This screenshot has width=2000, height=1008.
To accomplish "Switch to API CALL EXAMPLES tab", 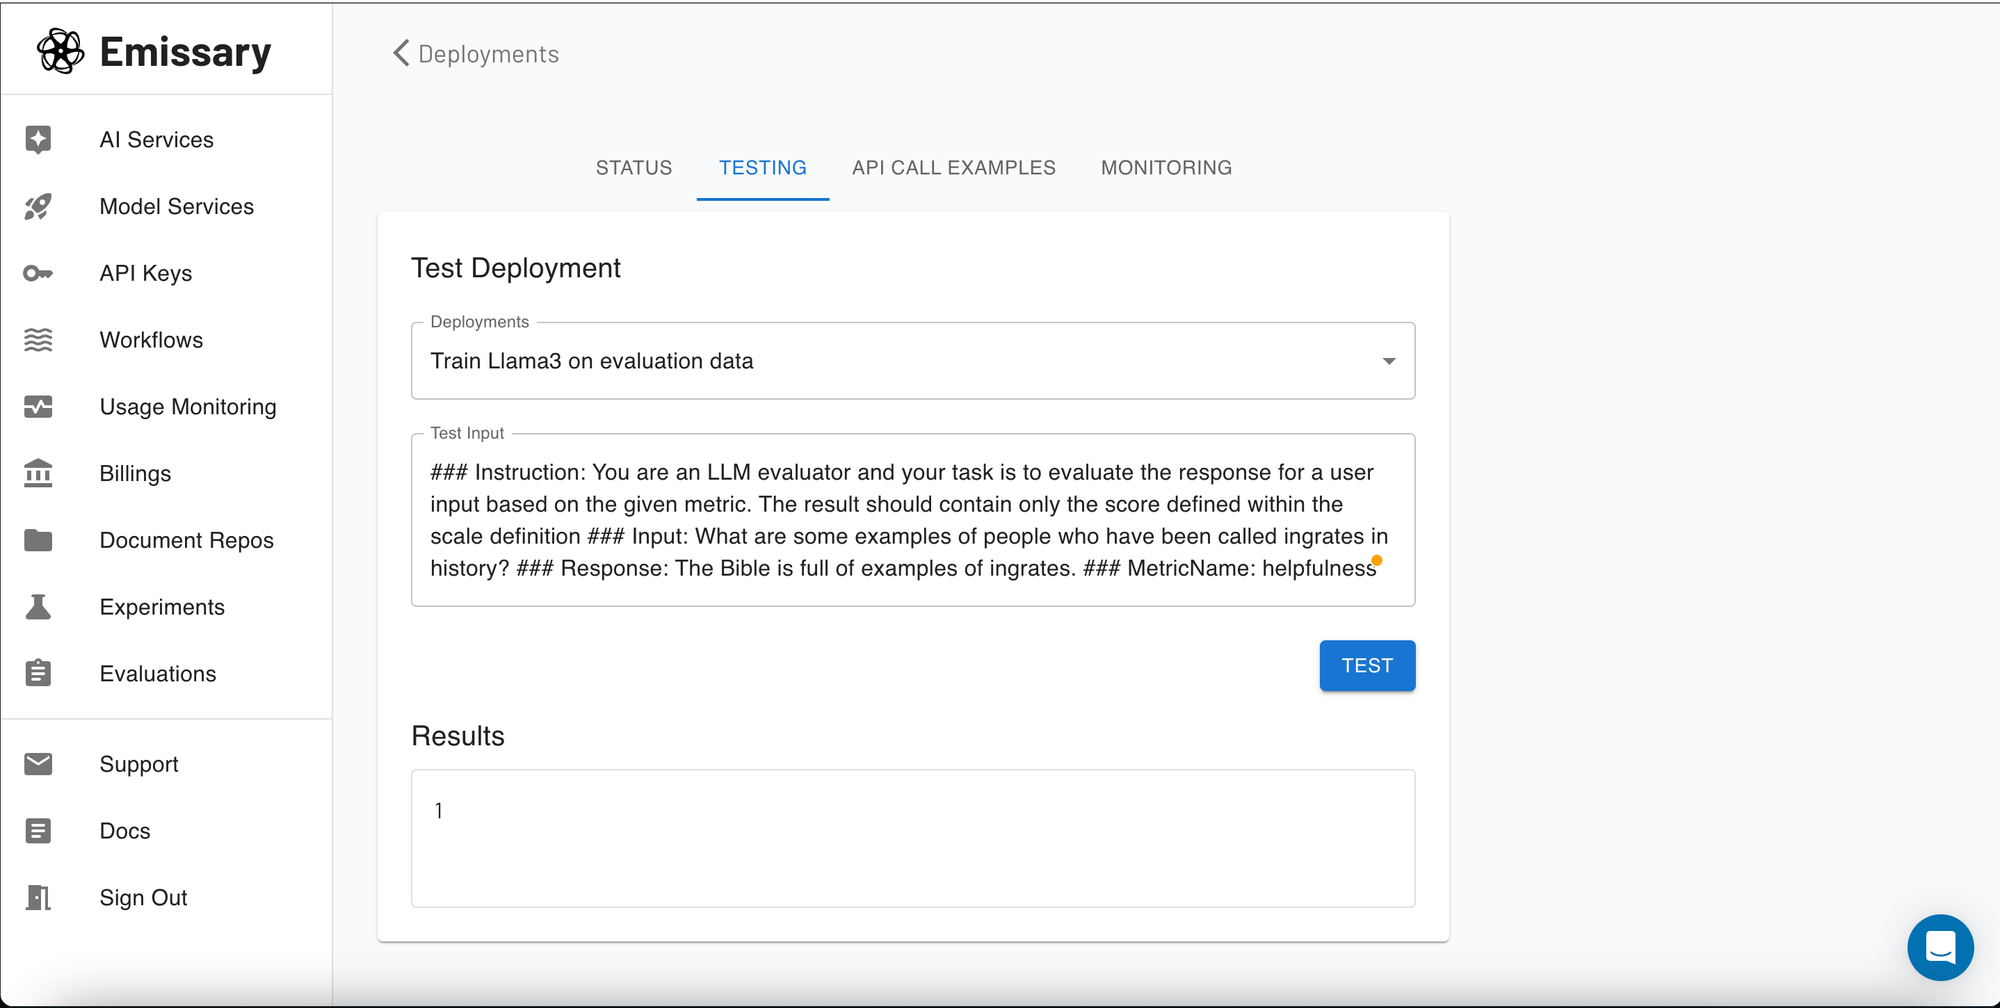I will 954,168.
